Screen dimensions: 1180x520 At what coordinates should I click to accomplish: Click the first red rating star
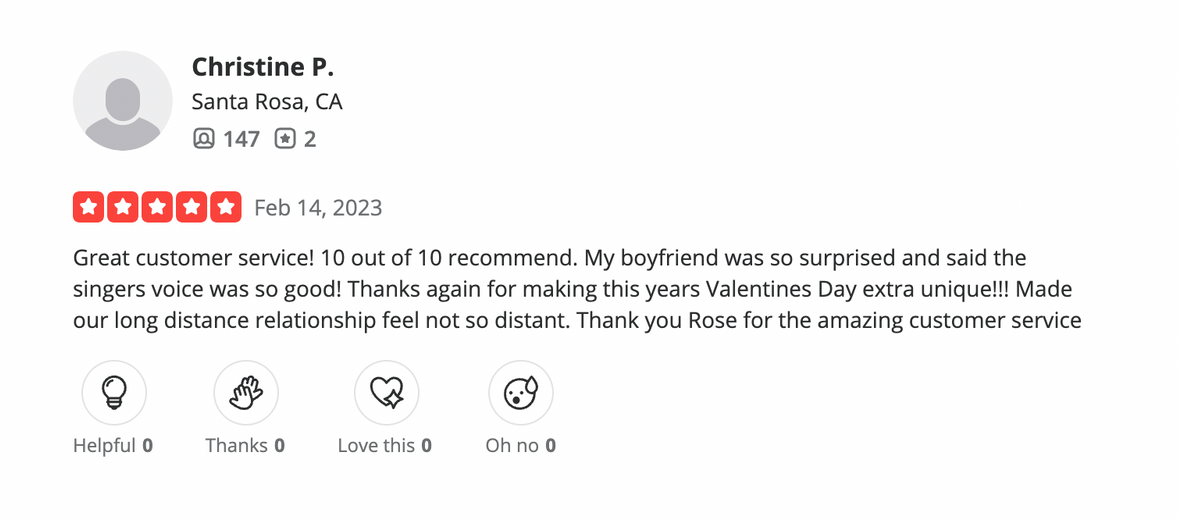tap(88, 207)
